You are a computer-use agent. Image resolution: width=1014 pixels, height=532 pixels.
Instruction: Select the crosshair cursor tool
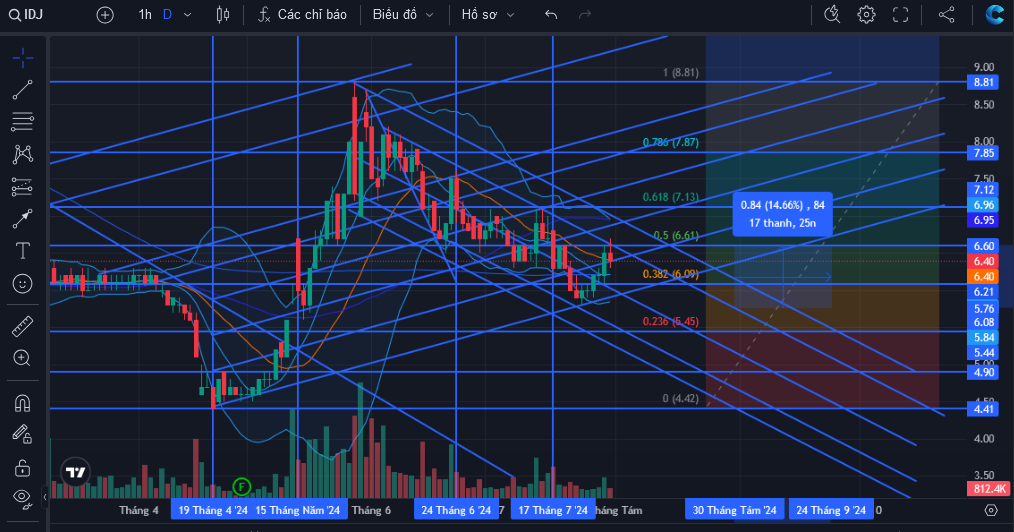tap(23, 58)
